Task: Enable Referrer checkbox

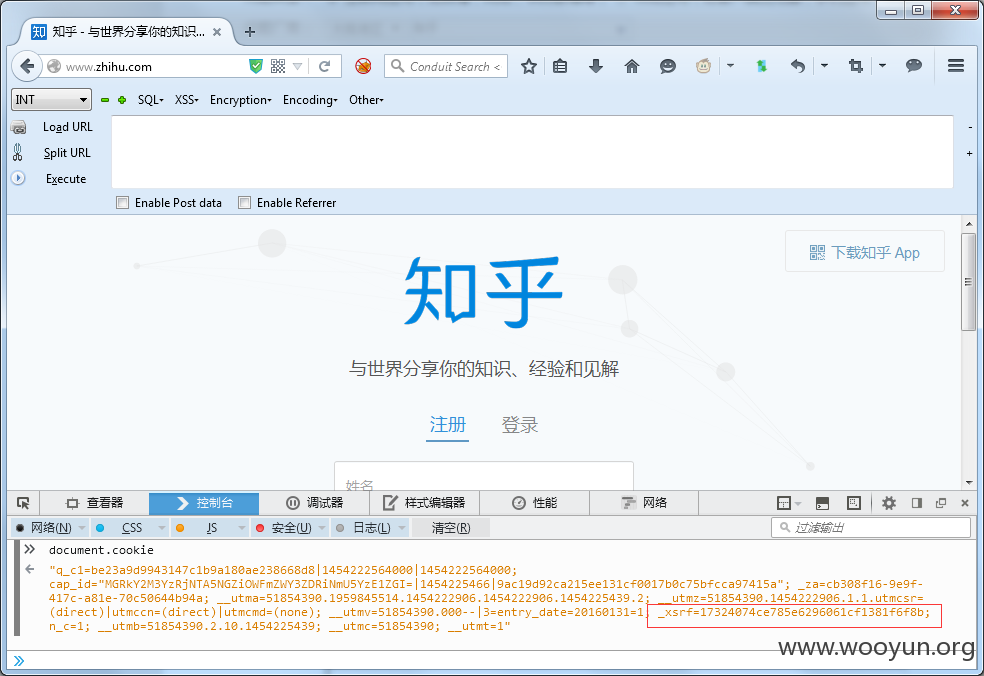Action: tap(245, 203)
